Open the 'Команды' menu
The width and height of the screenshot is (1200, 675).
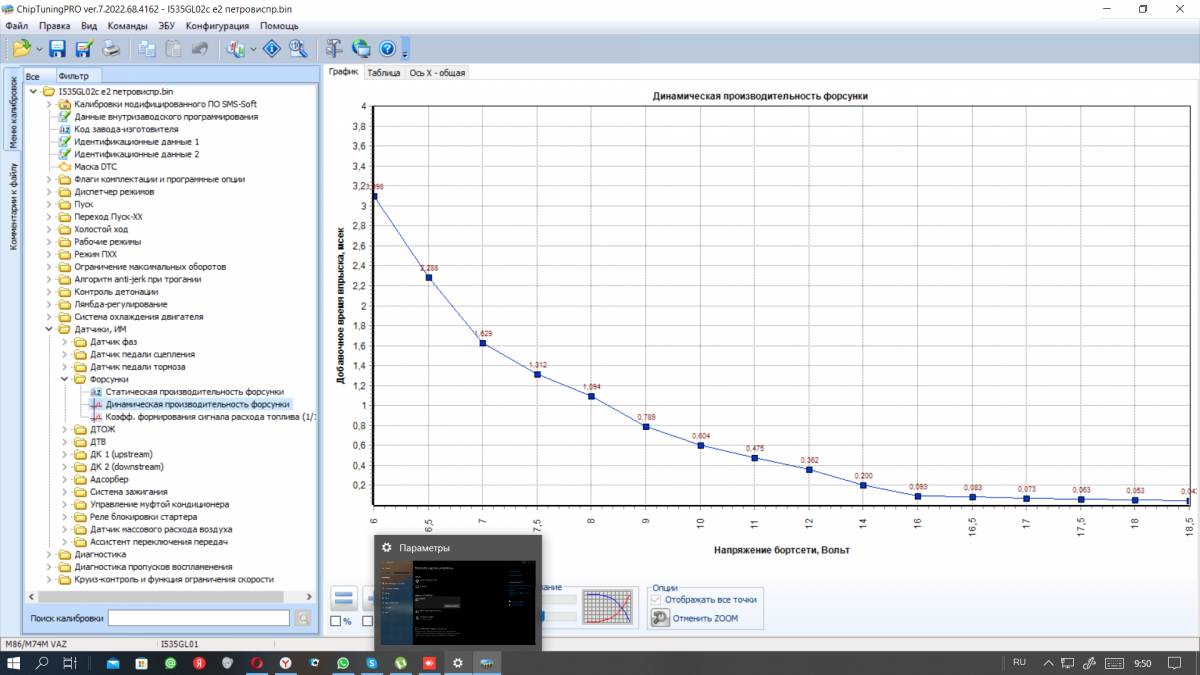128,24
